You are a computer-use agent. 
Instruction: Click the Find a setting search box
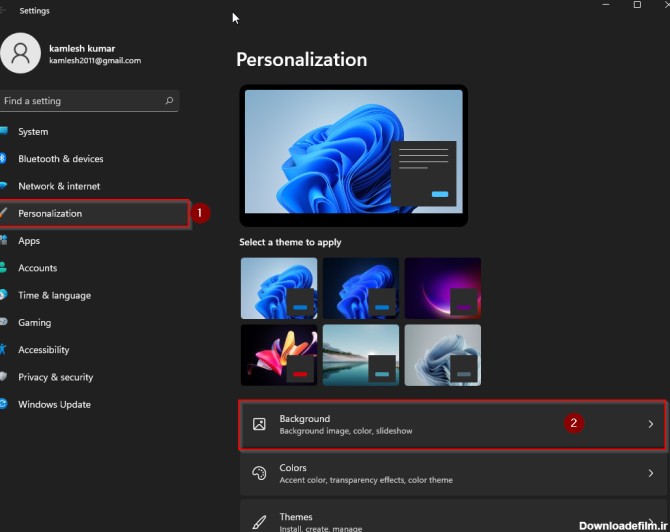pos(89,101)
